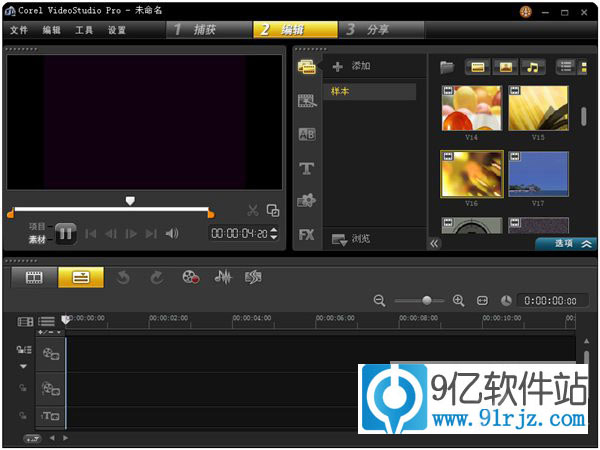Select the V16 video thumbnail
The image size is (600, 450).
click(471, 174)
